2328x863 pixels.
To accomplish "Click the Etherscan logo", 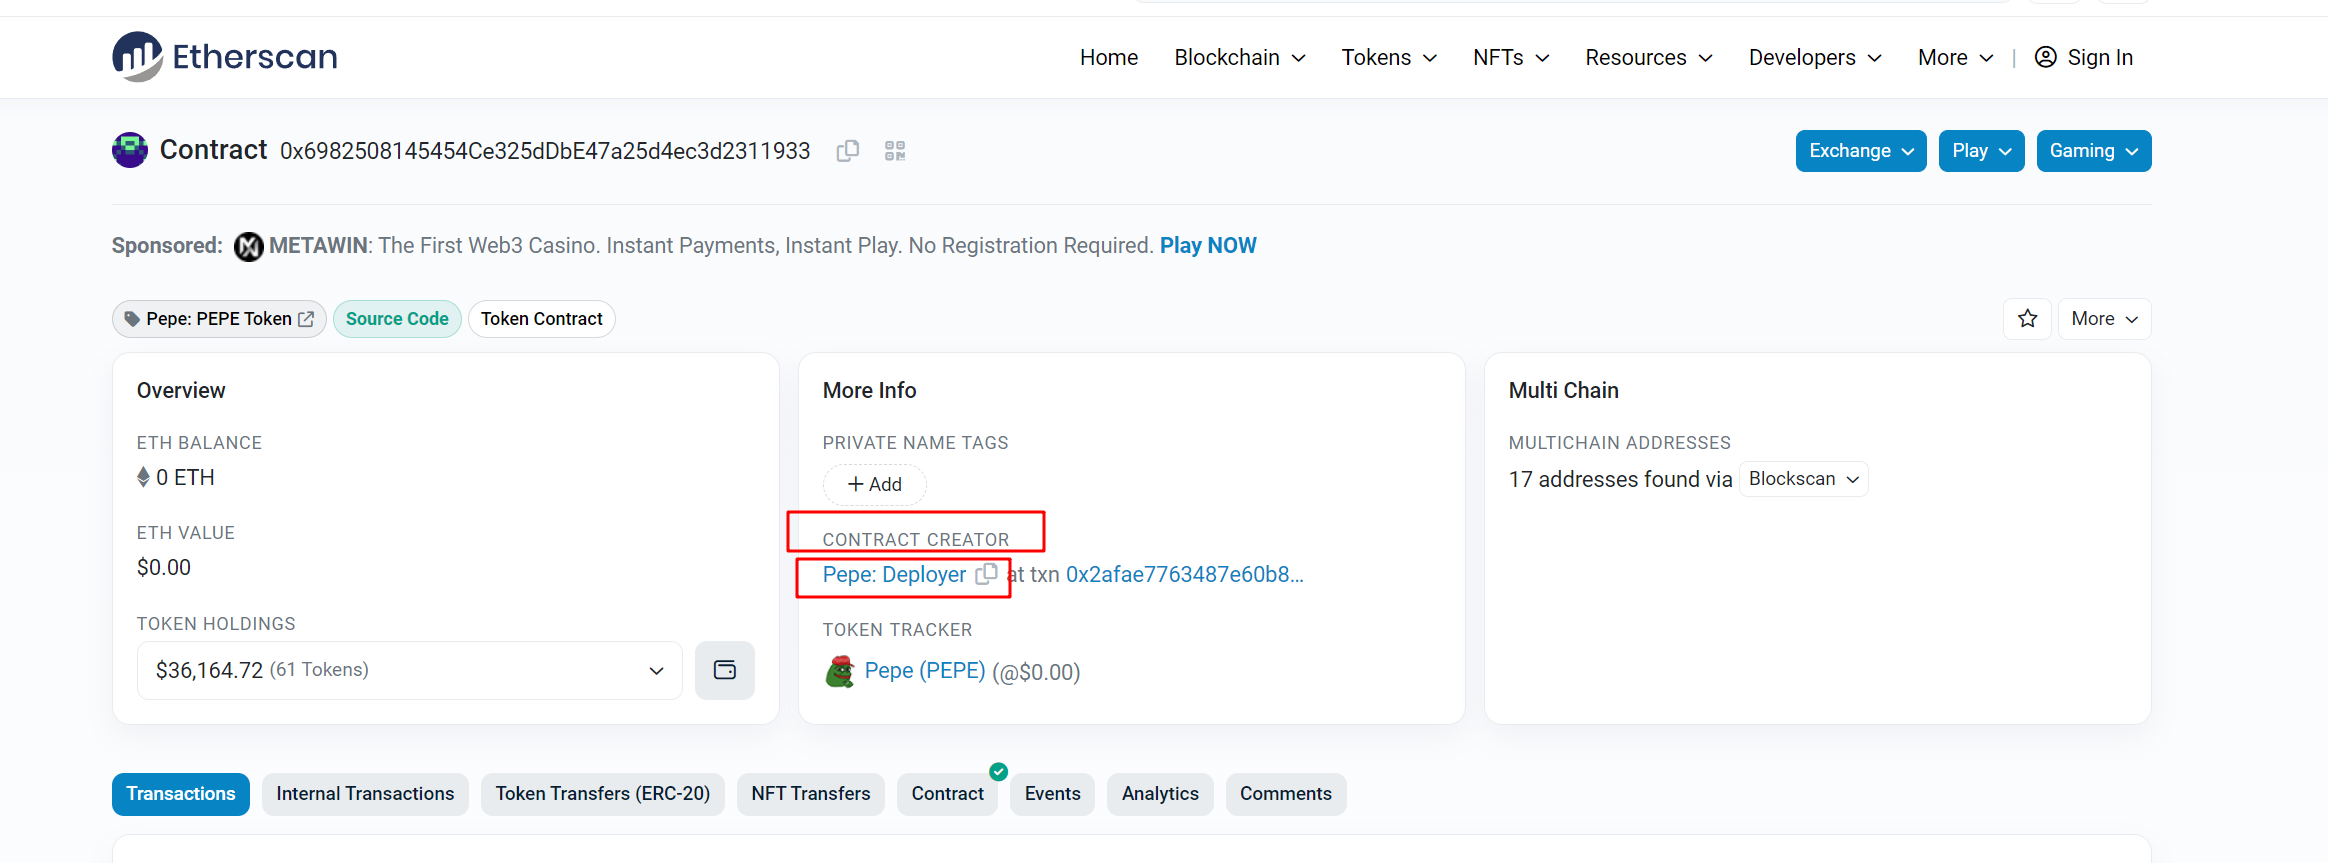I will tap(224, 56).
